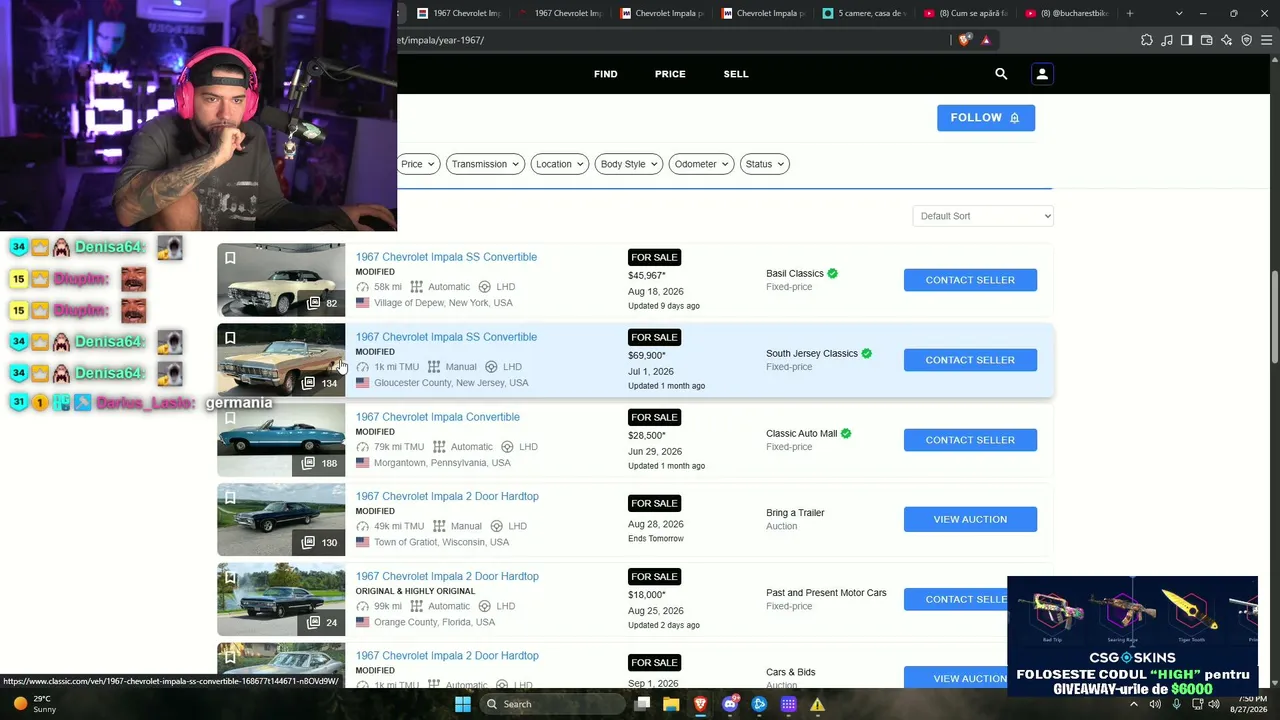The image size is (1280, 720).
Task: Open the CSG Skins giveaway banner
Action: click(x=1132, y=636)
